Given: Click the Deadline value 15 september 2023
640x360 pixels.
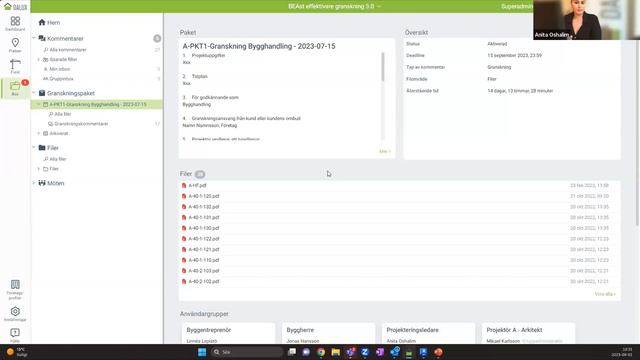Looking at the screenshot, I should point(514,56).
